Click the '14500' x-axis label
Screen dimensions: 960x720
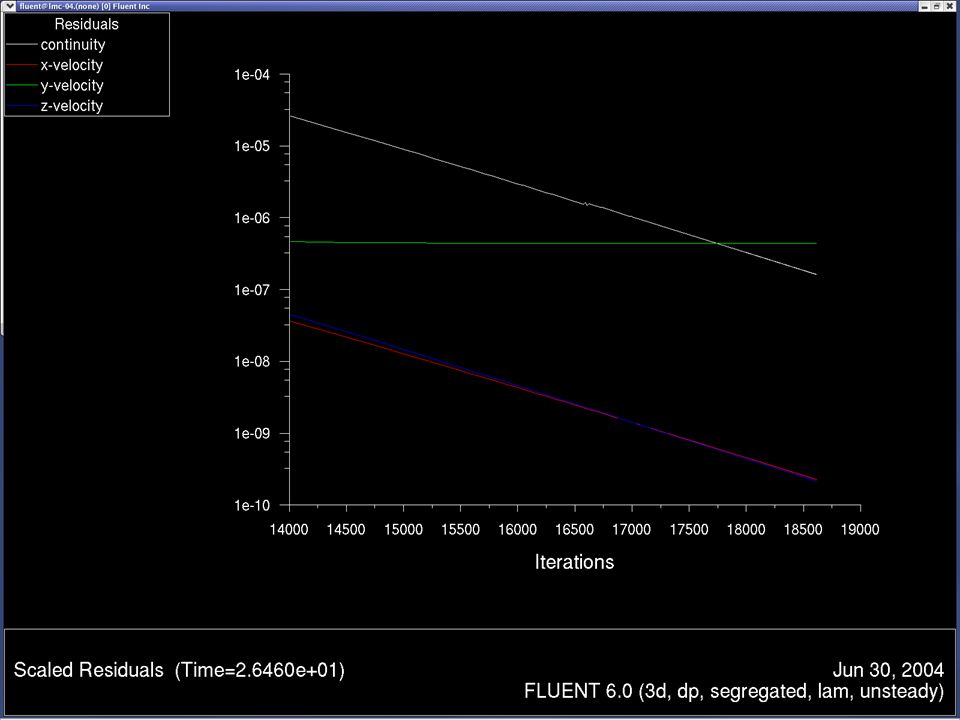346,530
